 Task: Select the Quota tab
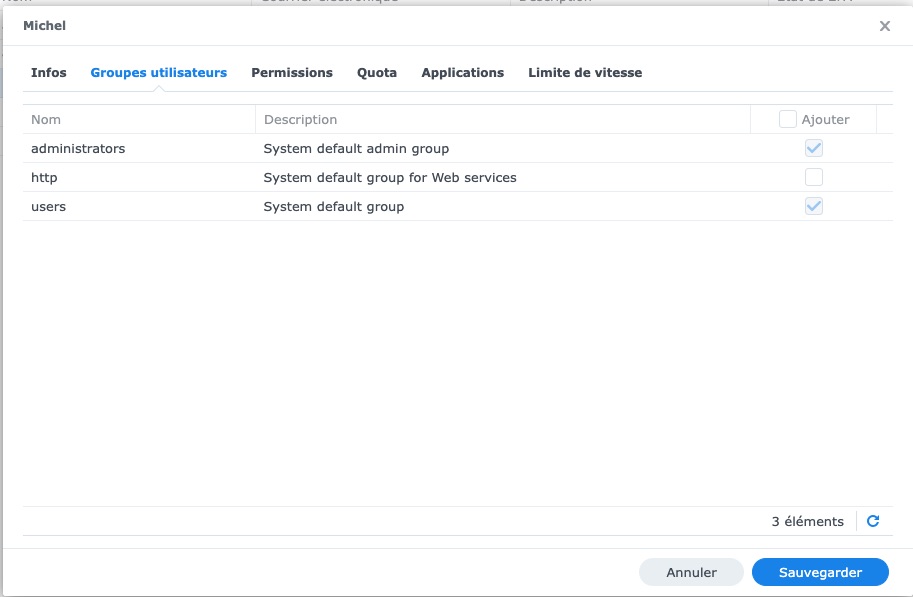point(377,73)
